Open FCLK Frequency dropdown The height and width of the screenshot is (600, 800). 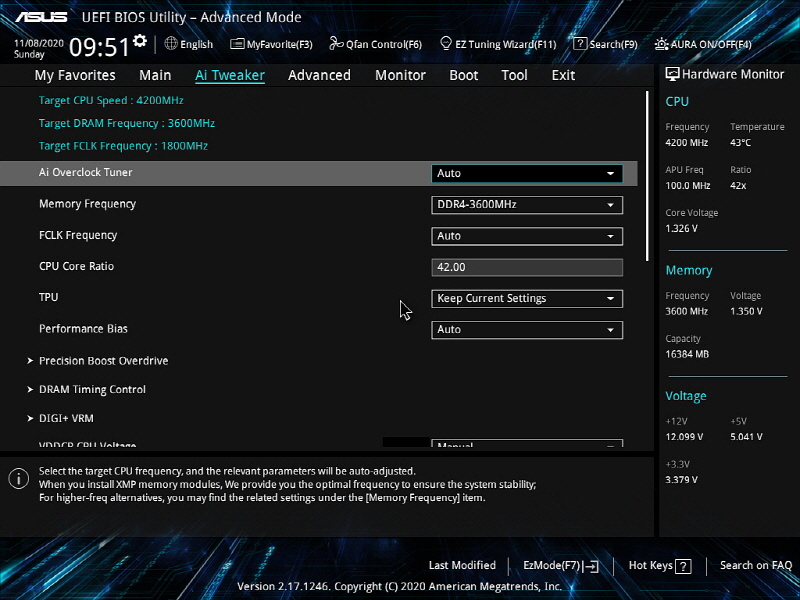coord(527,236)
